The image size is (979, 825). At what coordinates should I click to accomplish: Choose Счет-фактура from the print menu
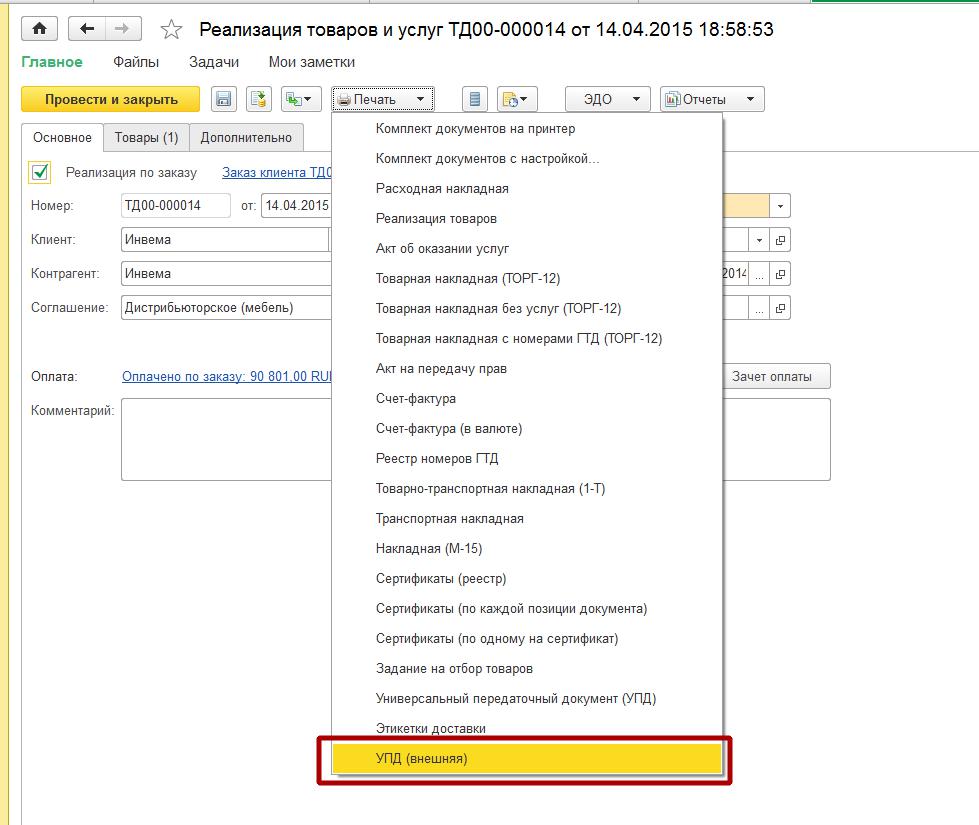pyautogui.click(x=416, y=398)
